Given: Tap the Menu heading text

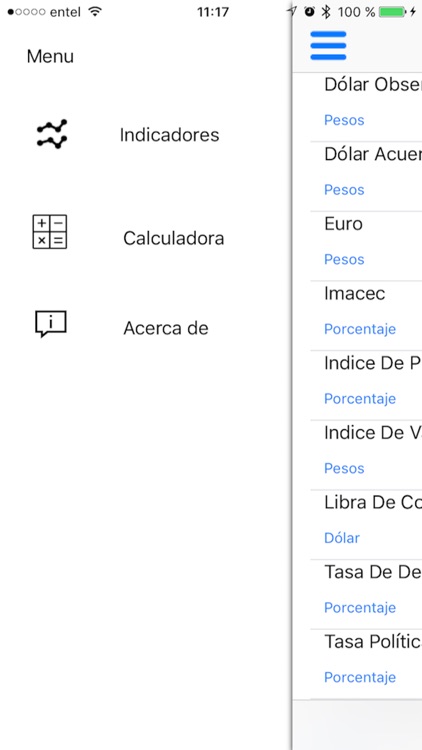Looking at the screenshot, I should 50,56.
